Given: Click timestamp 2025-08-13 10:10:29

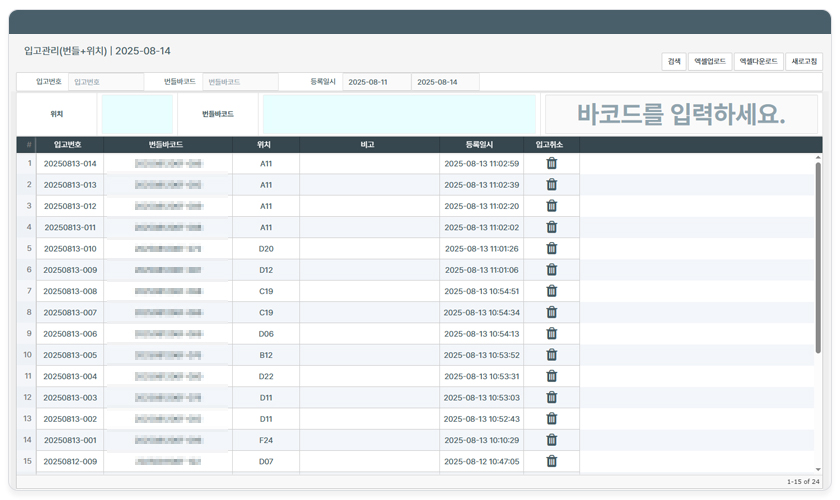Looking at the screenshot, I should tap(482, 440).
